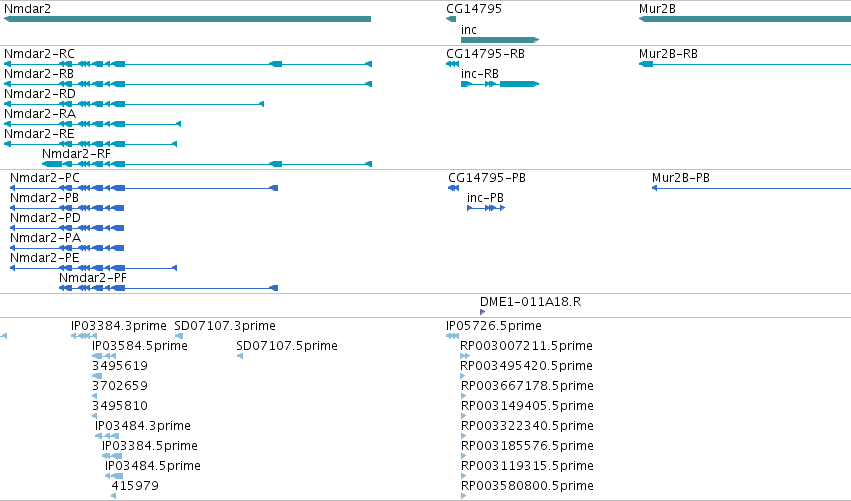Click the Nmdar2-RC transcript label
Viewport: 851px width, 501px height.
click(39, 54)
